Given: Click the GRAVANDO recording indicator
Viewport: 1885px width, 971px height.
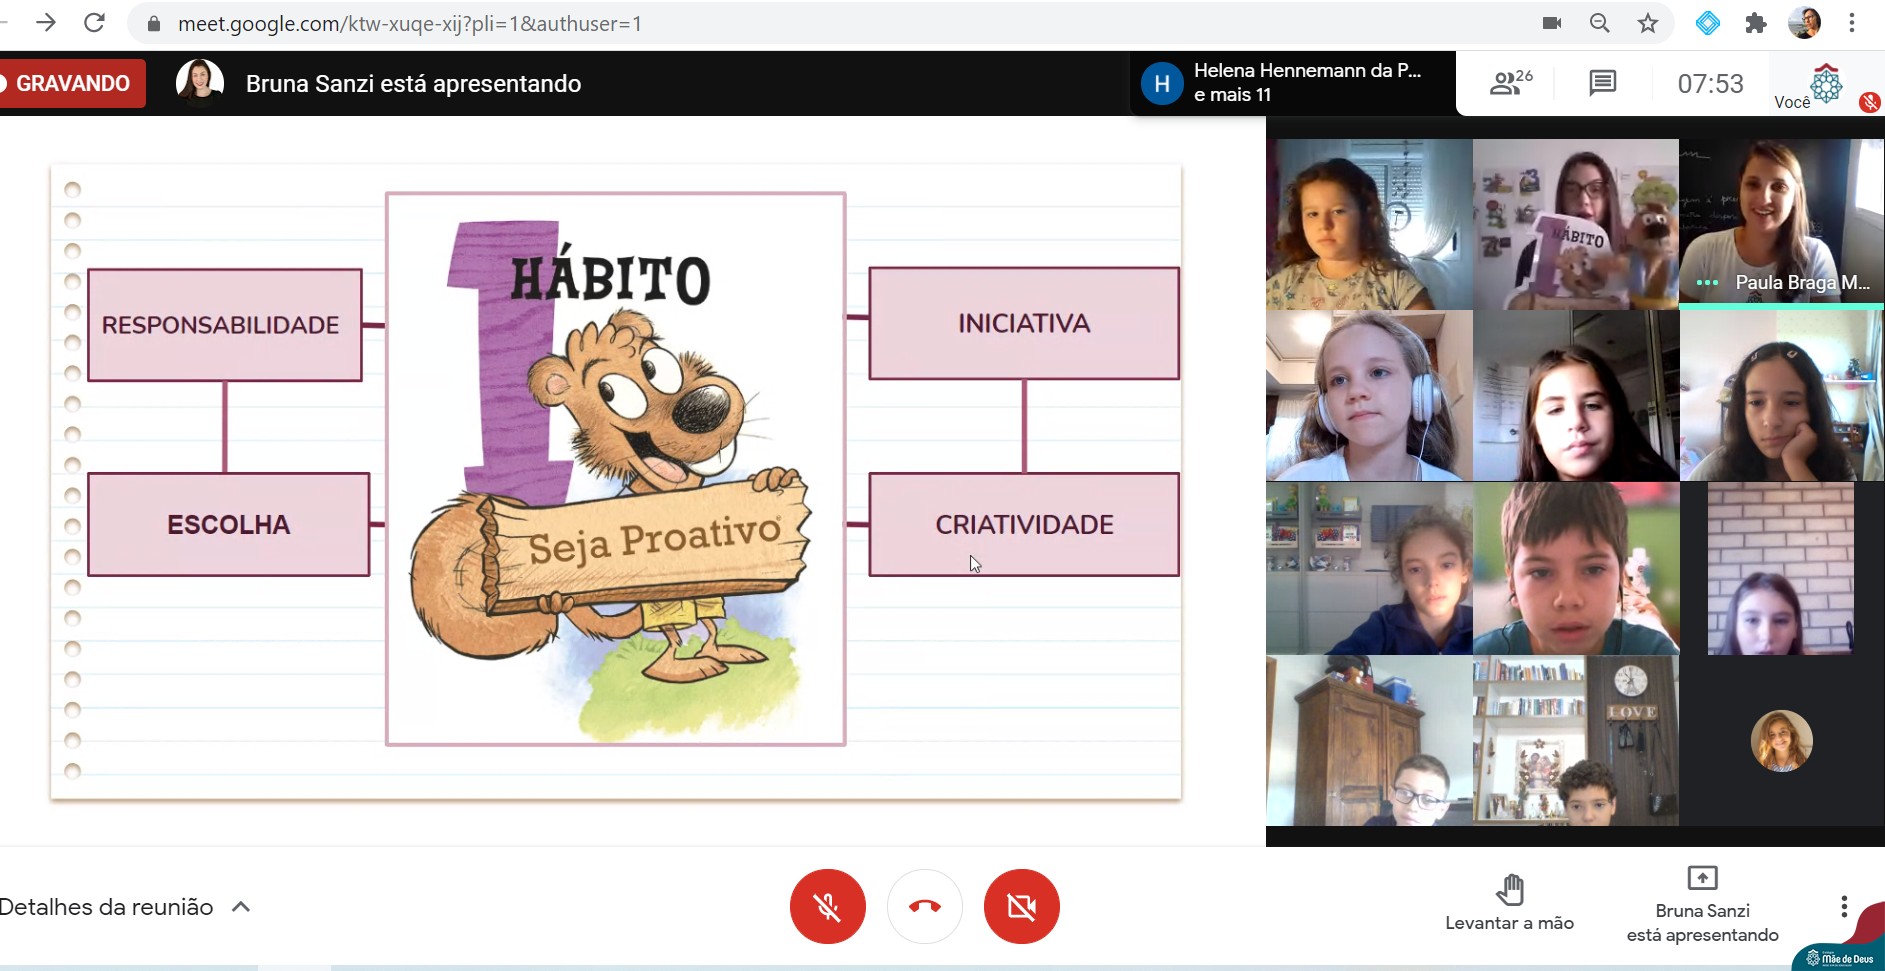Looking at the screenshot, I should click(x=72, y=83).
